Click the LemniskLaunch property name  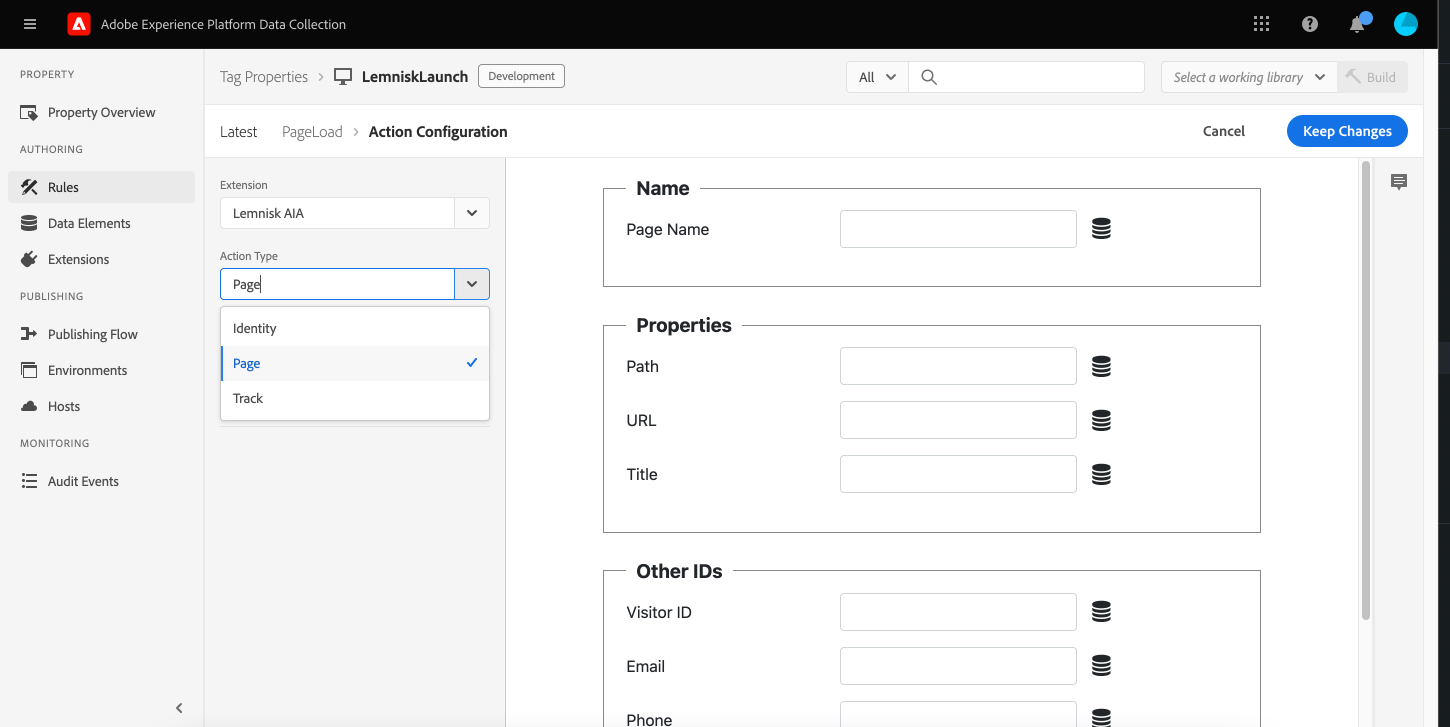415,76
